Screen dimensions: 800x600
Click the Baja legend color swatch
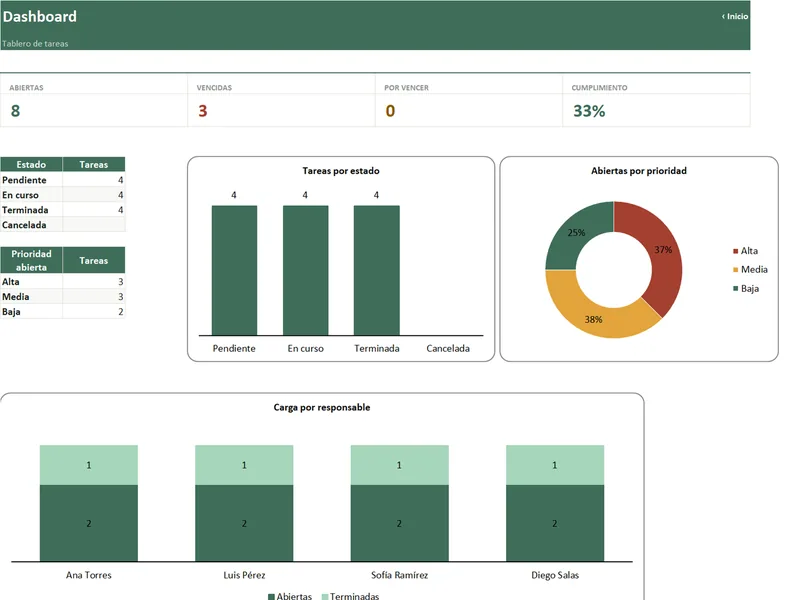(735, 289)
